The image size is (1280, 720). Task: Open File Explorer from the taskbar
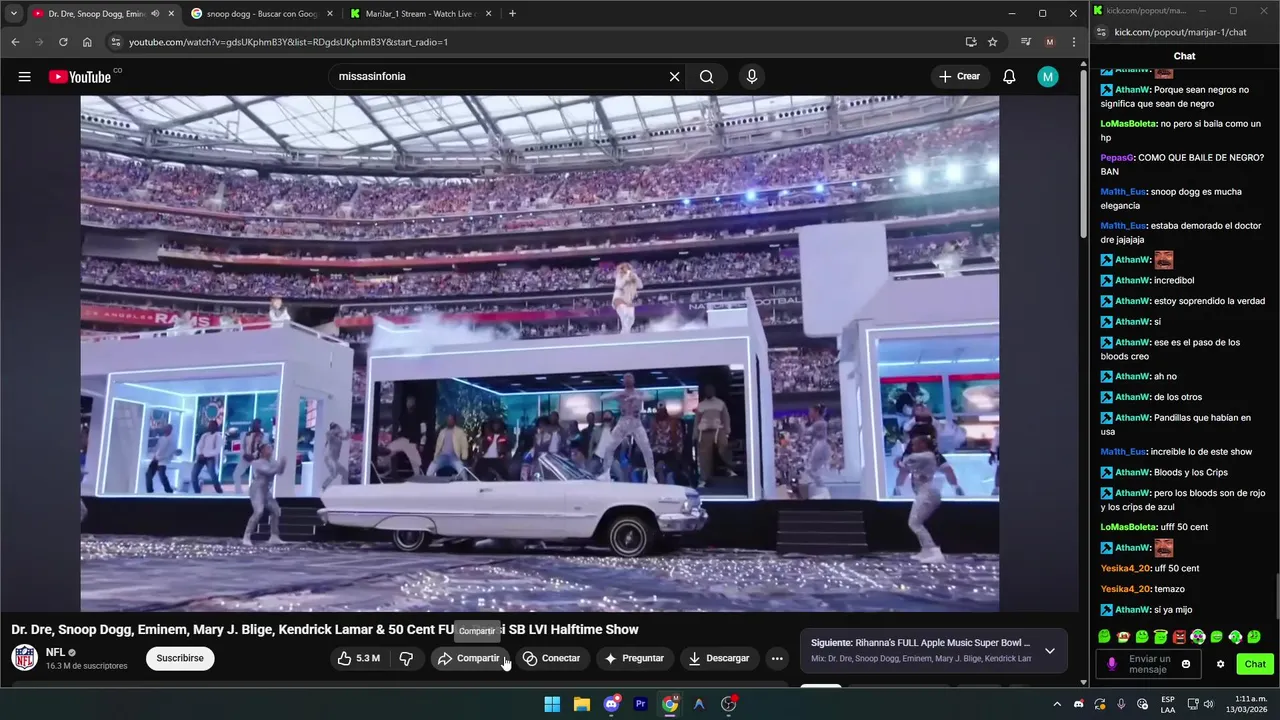581,704
